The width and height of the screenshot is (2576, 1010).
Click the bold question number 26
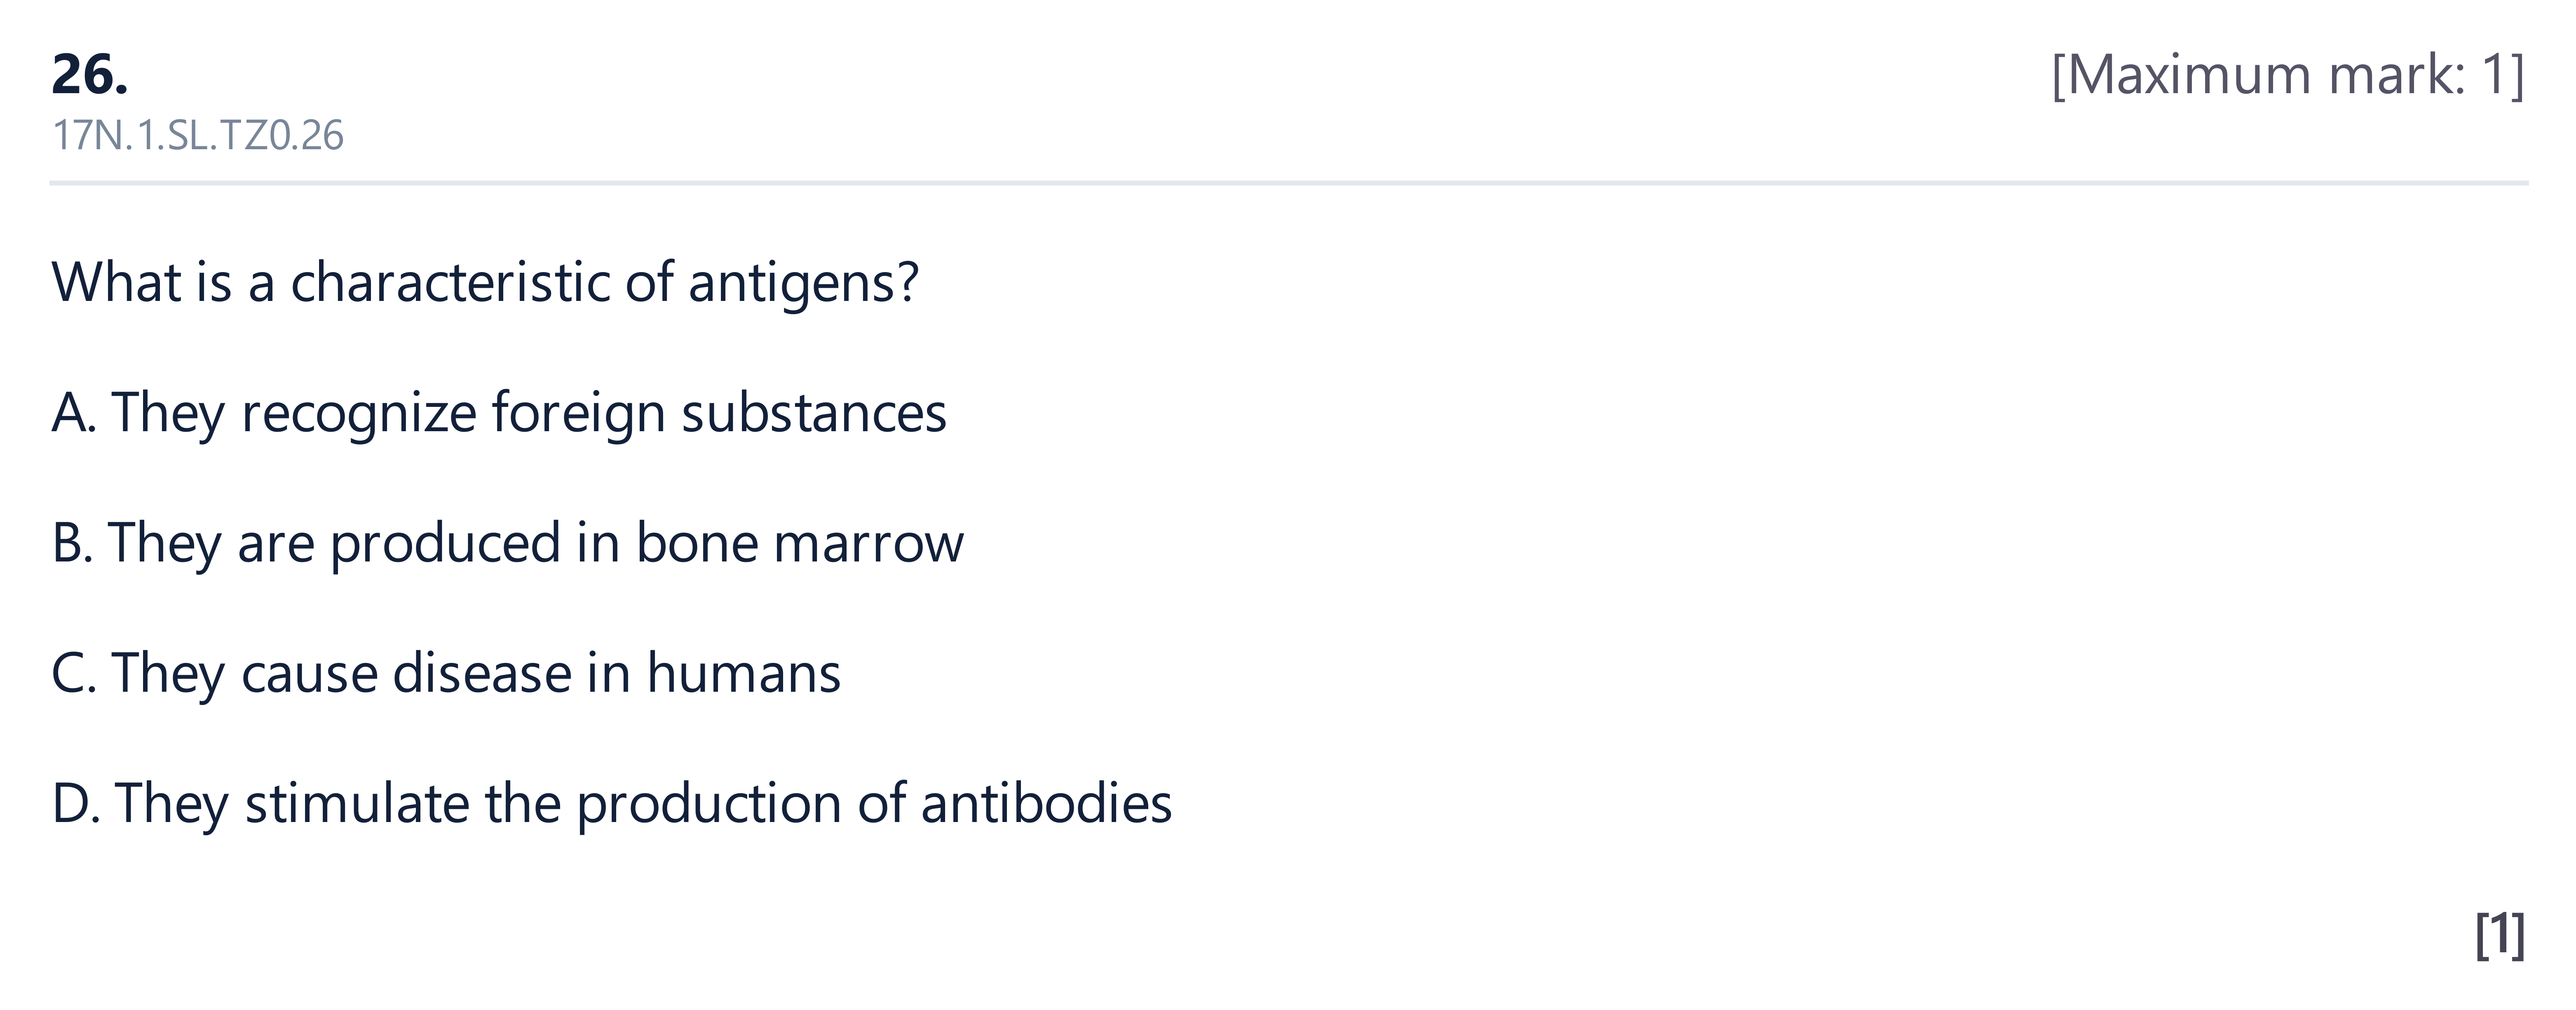[90, 75]
